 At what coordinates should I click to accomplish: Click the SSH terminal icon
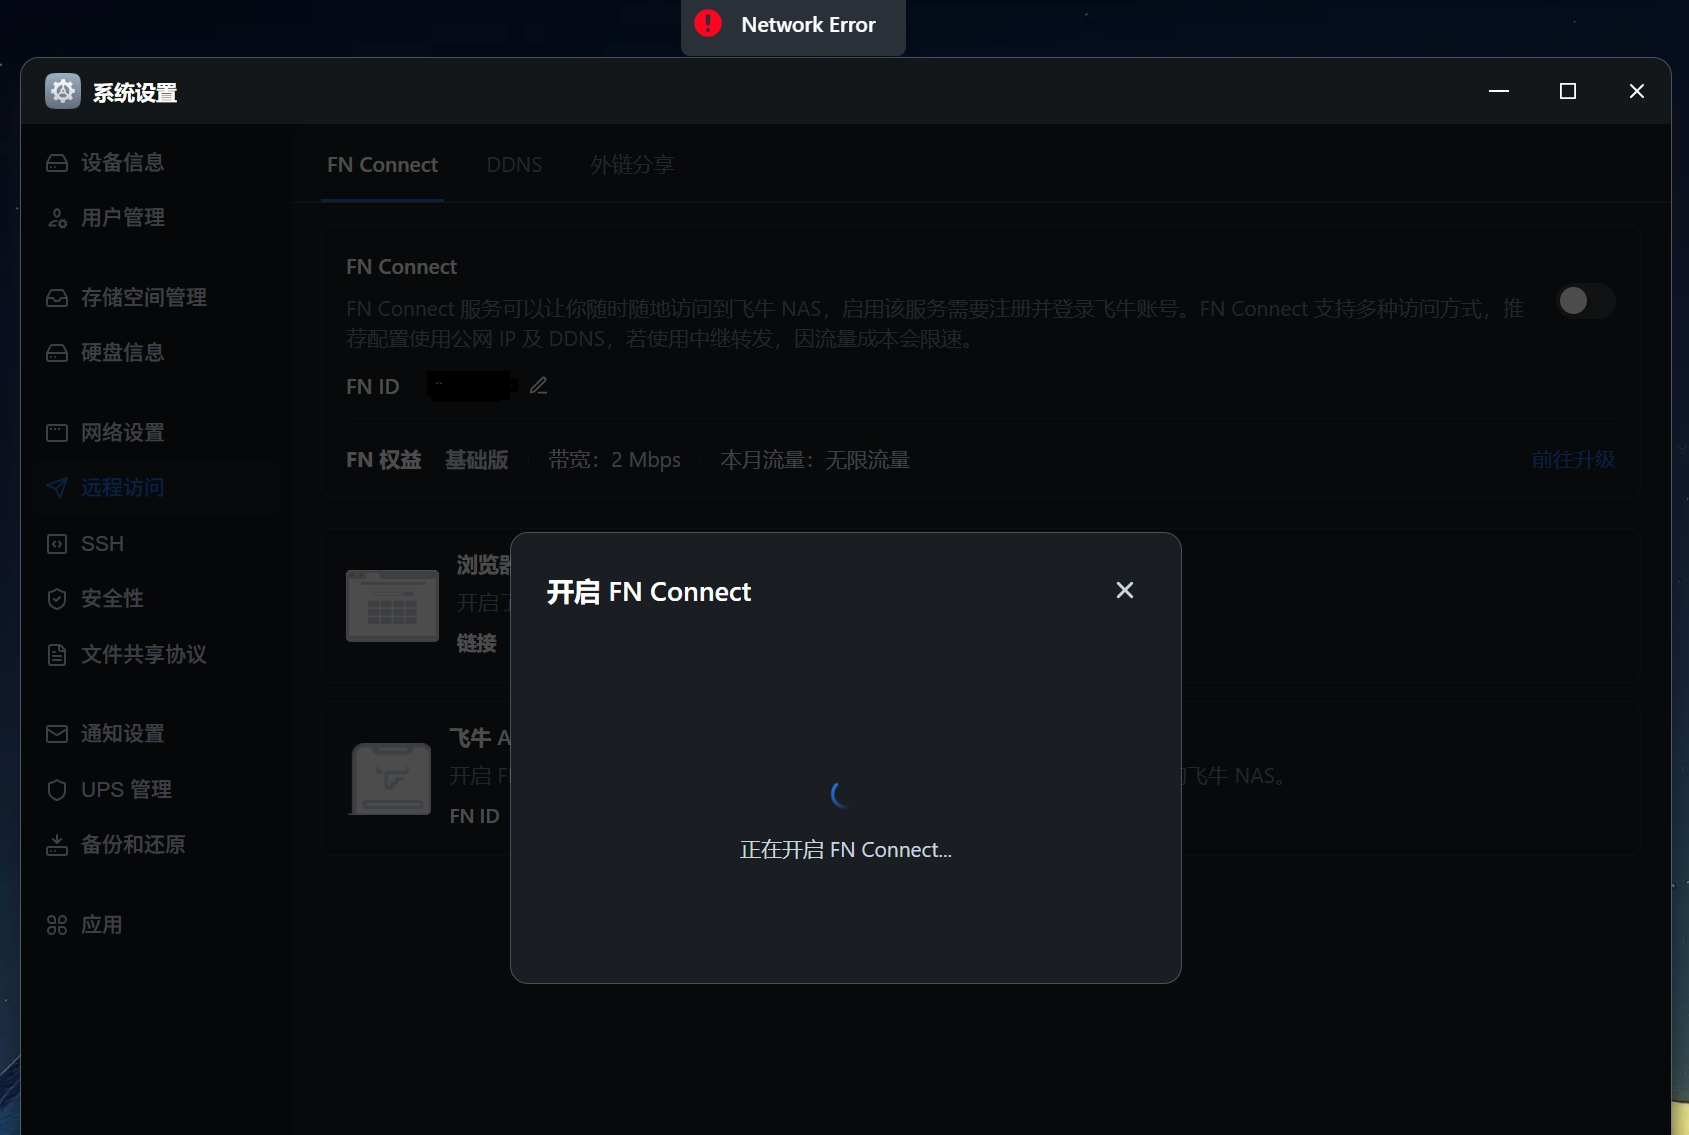point(57,544)
